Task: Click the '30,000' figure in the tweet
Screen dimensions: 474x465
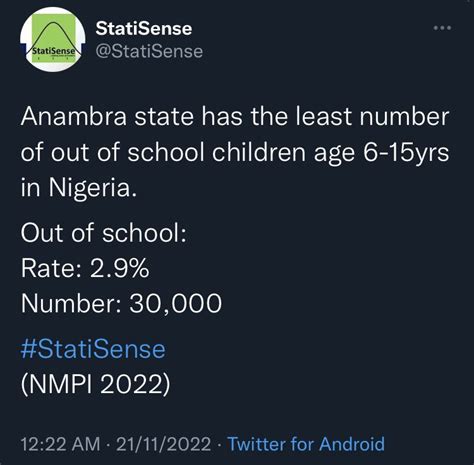Action: click(176, 303)
